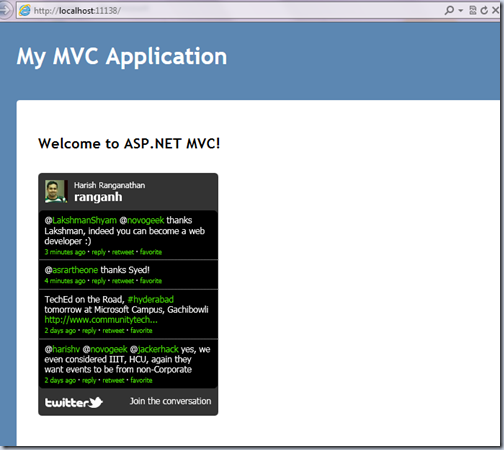Image resolution: width=504 pixels, height=450 pixels.
Task: Click Harish Ranganathan's profile picture
Action: click(56, 191)
